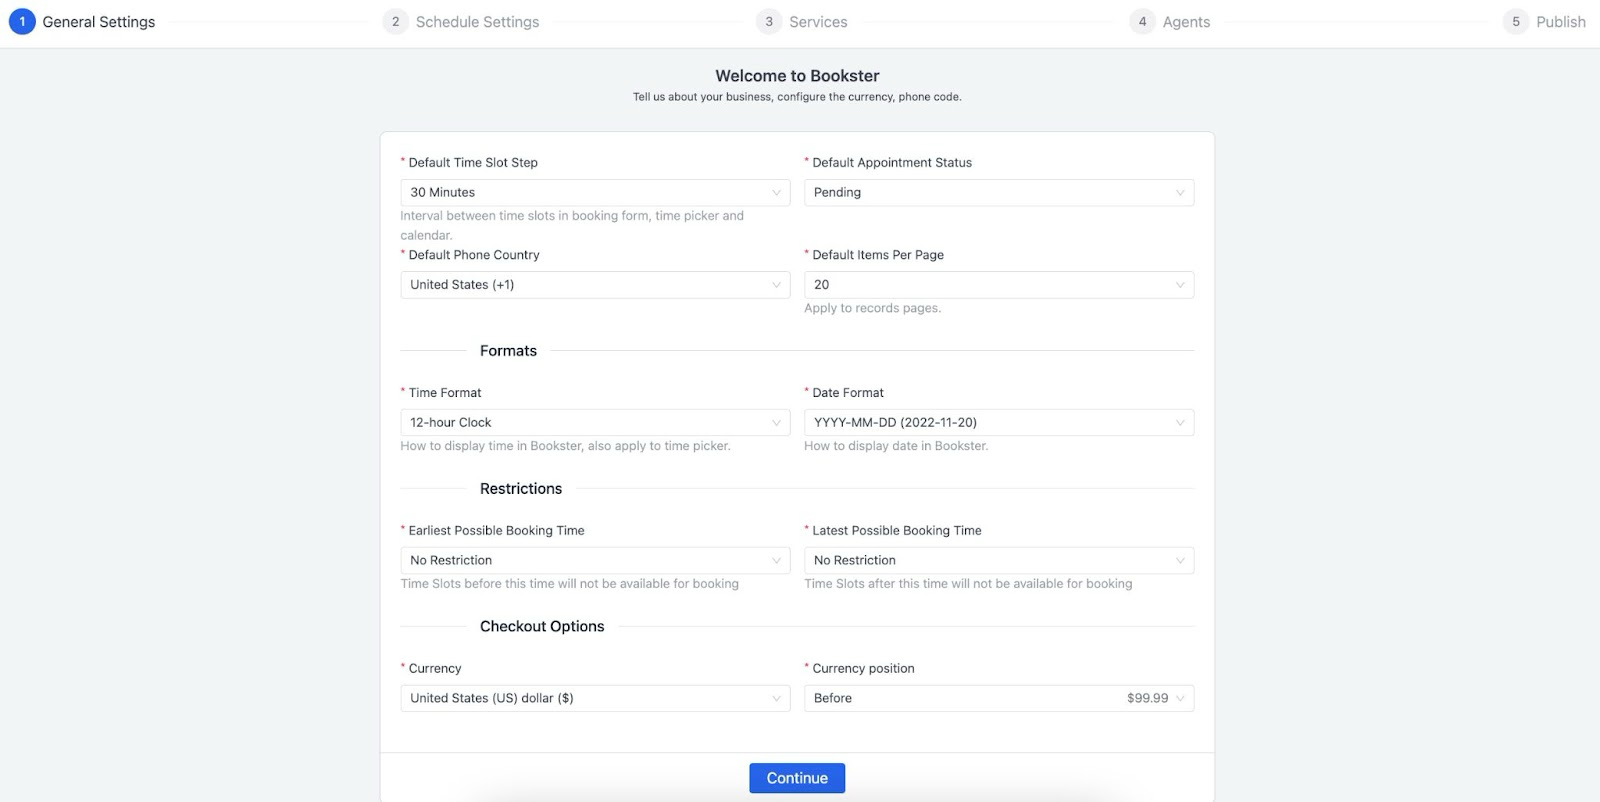This screenshot has width=1600, height=802.
Task: Click step number 5 circle icon
Action: pos(1516,21)
